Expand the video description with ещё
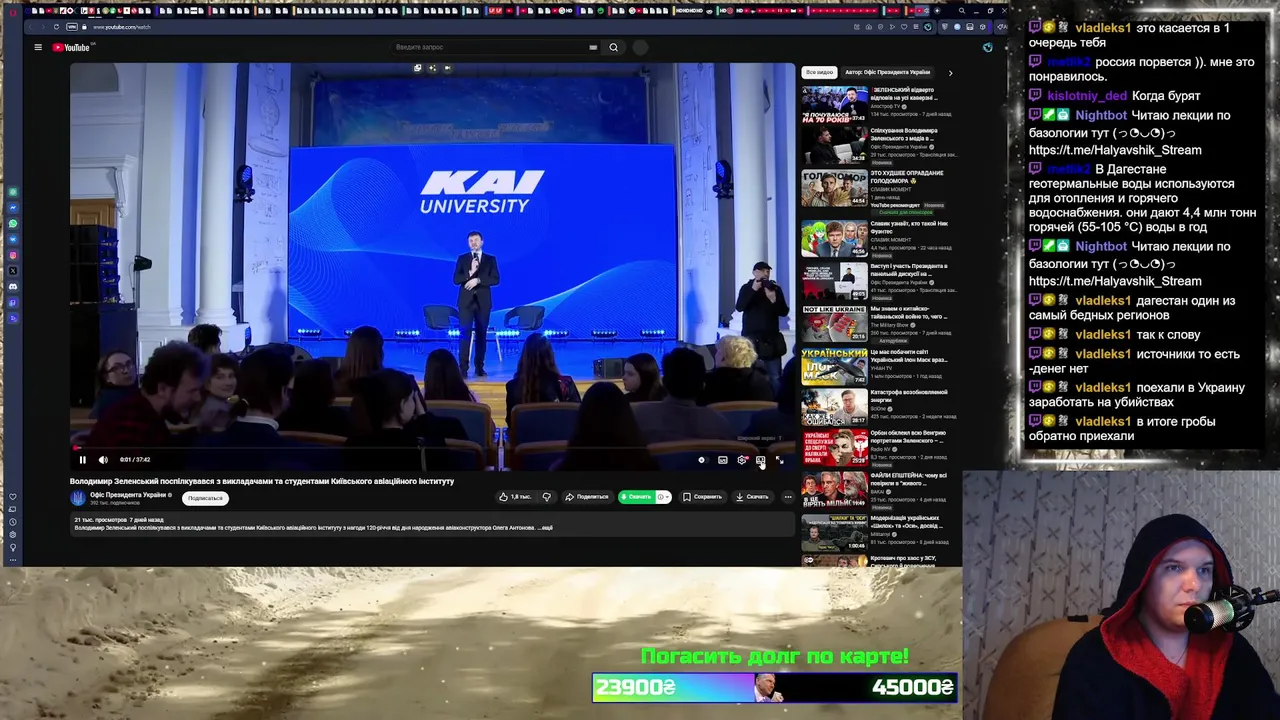This screenshot has height=720, width=1280. click(545, 528)
